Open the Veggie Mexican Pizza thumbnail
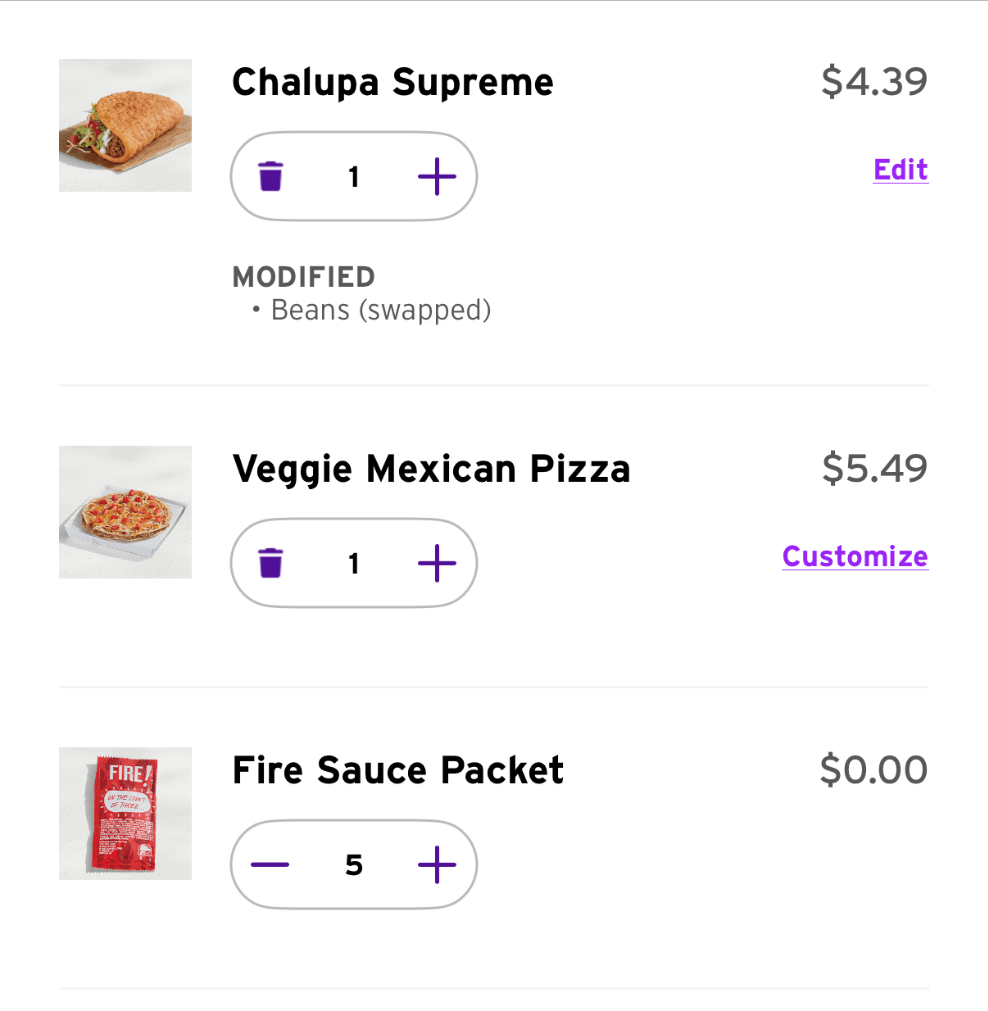The height and width of the screenshot is (1011, 988). coord(125,512)
